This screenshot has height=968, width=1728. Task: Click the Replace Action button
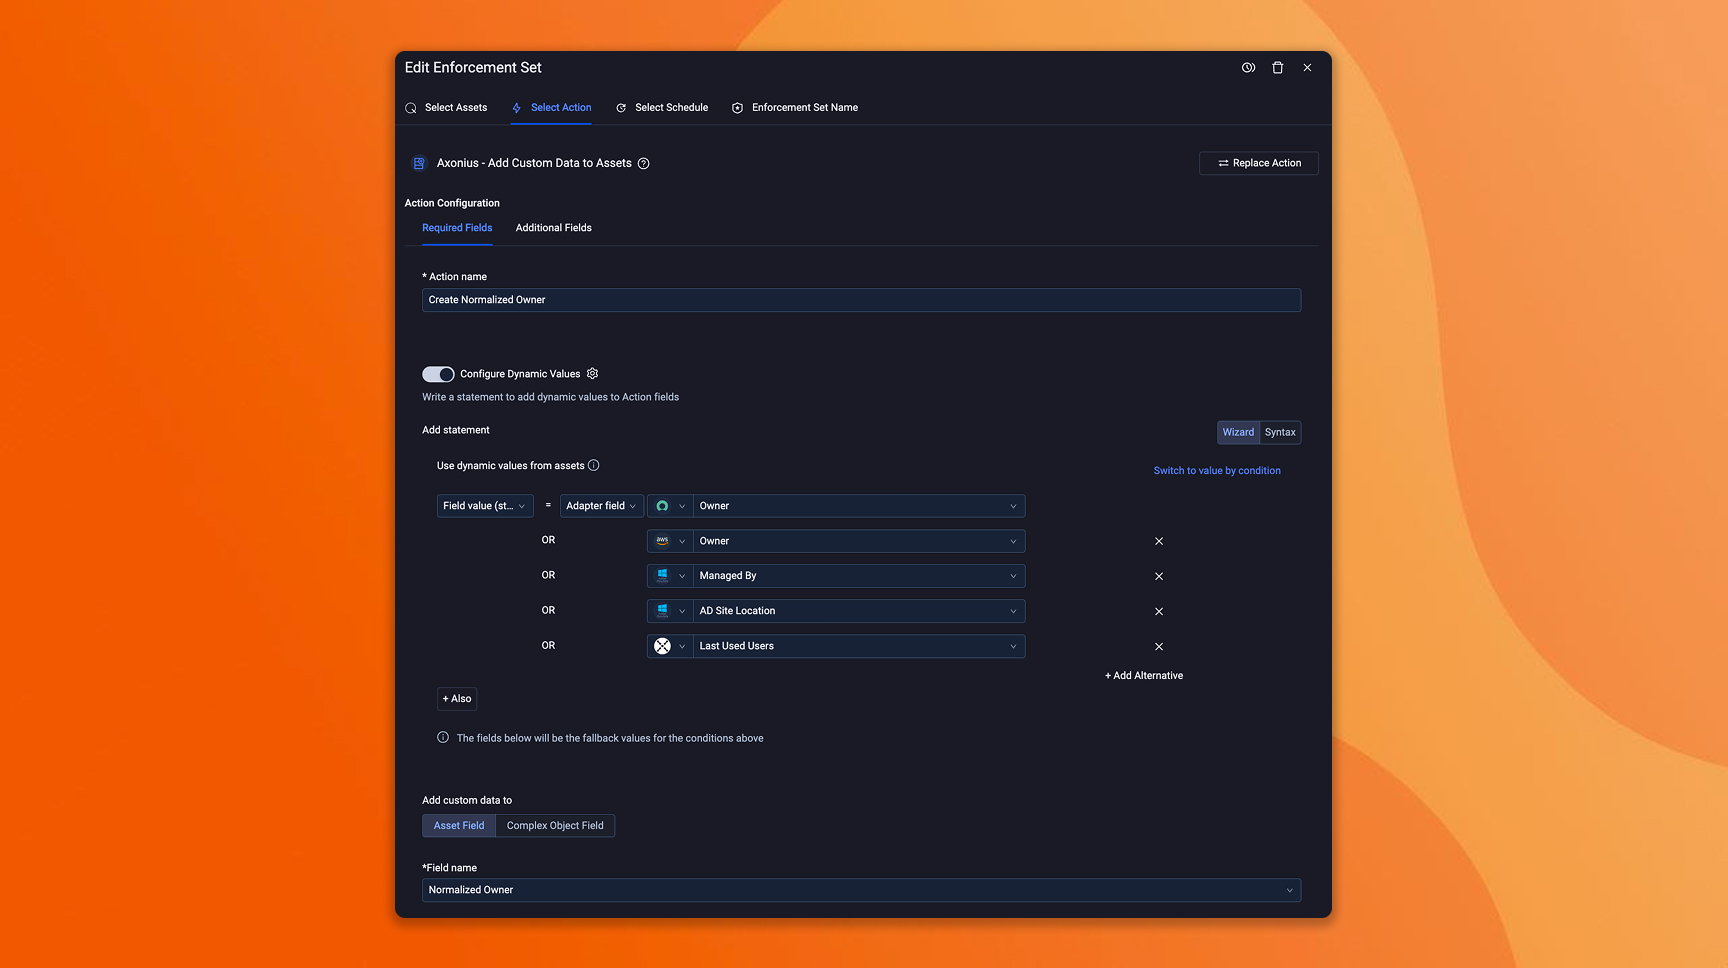(x=1259, y=163)
